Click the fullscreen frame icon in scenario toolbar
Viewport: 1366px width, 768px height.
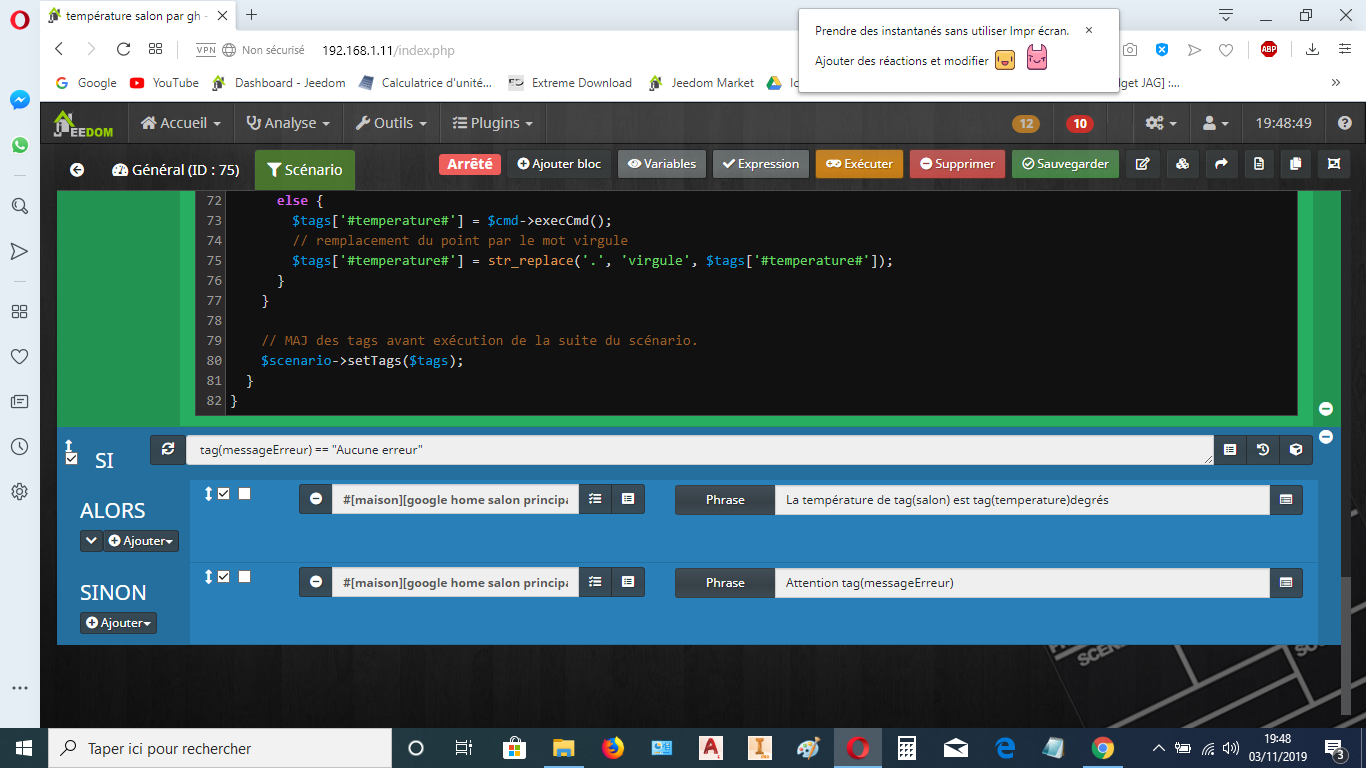(1334, 164)
